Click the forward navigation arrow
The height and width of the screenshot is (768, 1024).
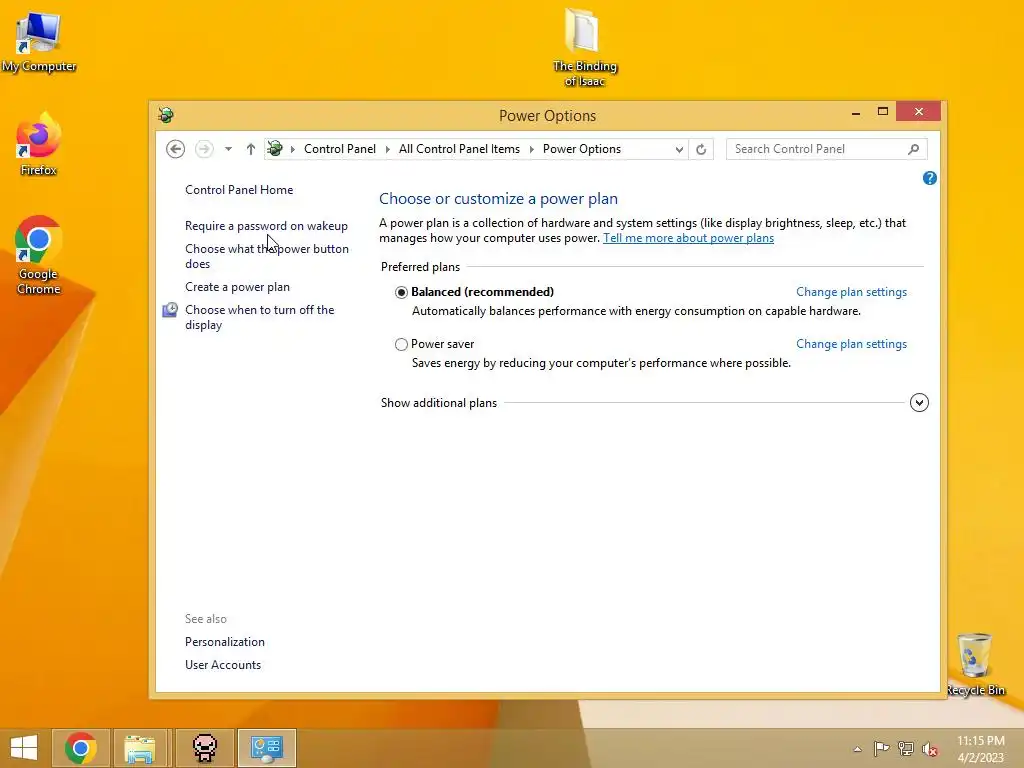[x=204, y=149]
